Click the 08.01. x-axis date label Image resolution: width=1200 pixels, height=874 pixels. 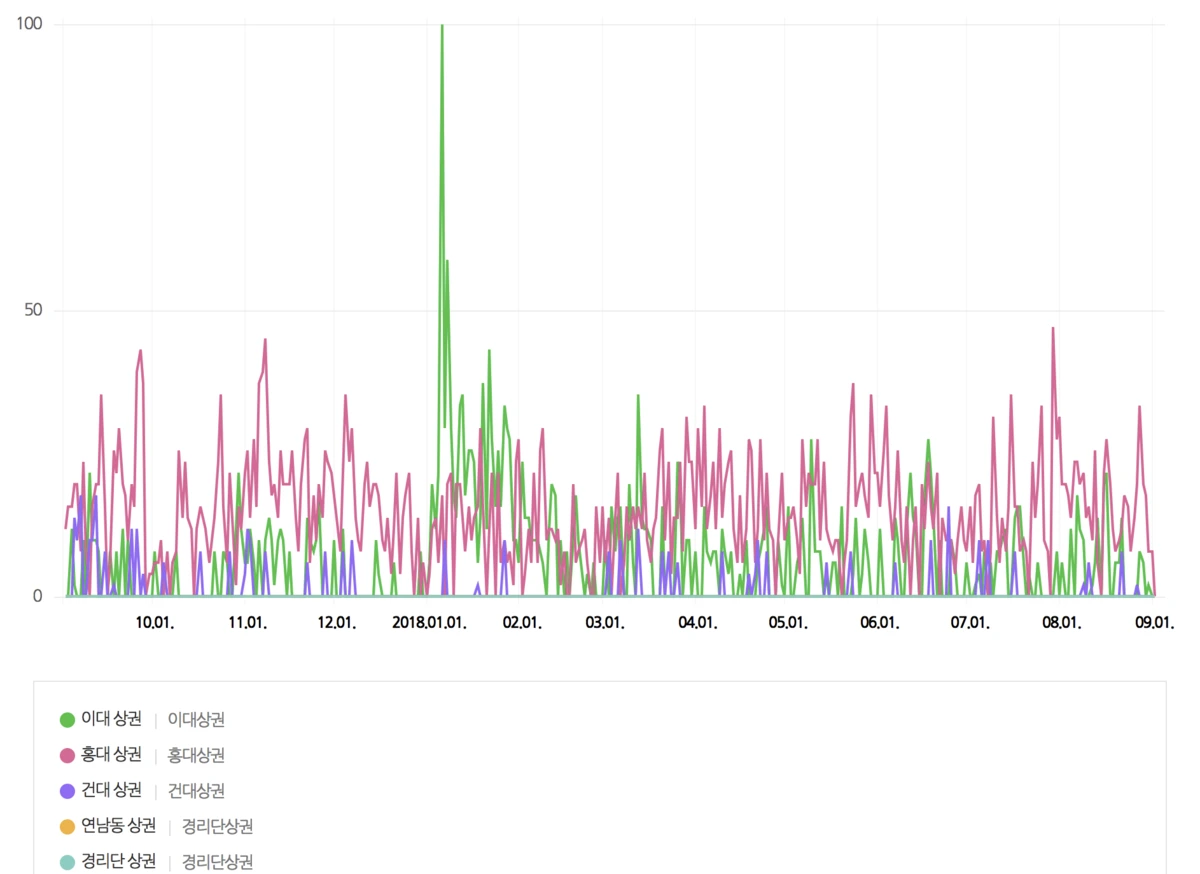tap(1062, 622)
